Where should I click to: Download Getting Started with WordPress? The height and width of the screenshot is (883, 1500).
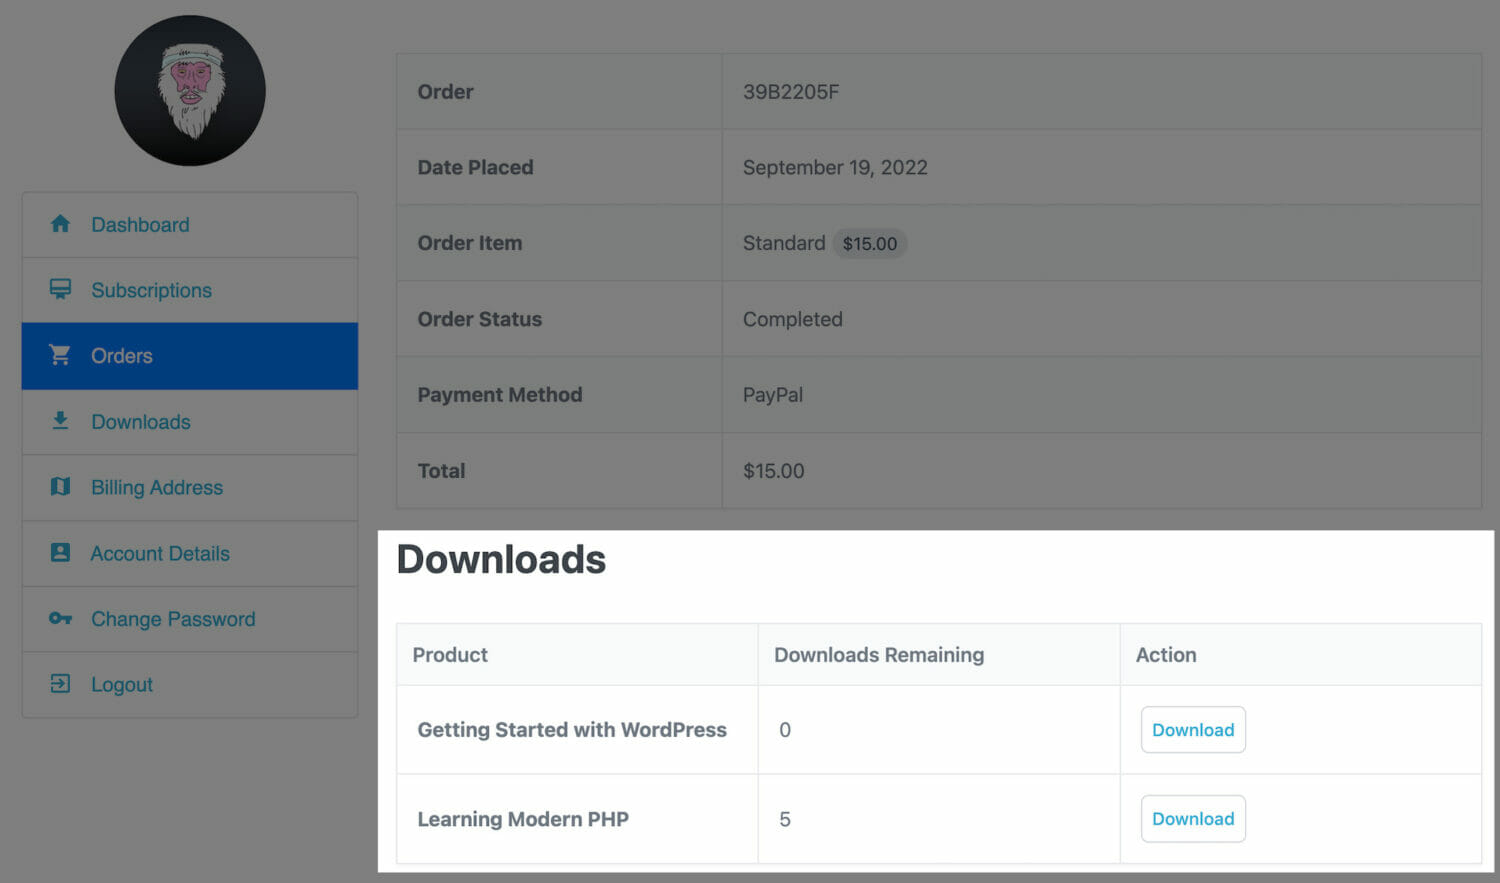click(x=1193, y=730)
